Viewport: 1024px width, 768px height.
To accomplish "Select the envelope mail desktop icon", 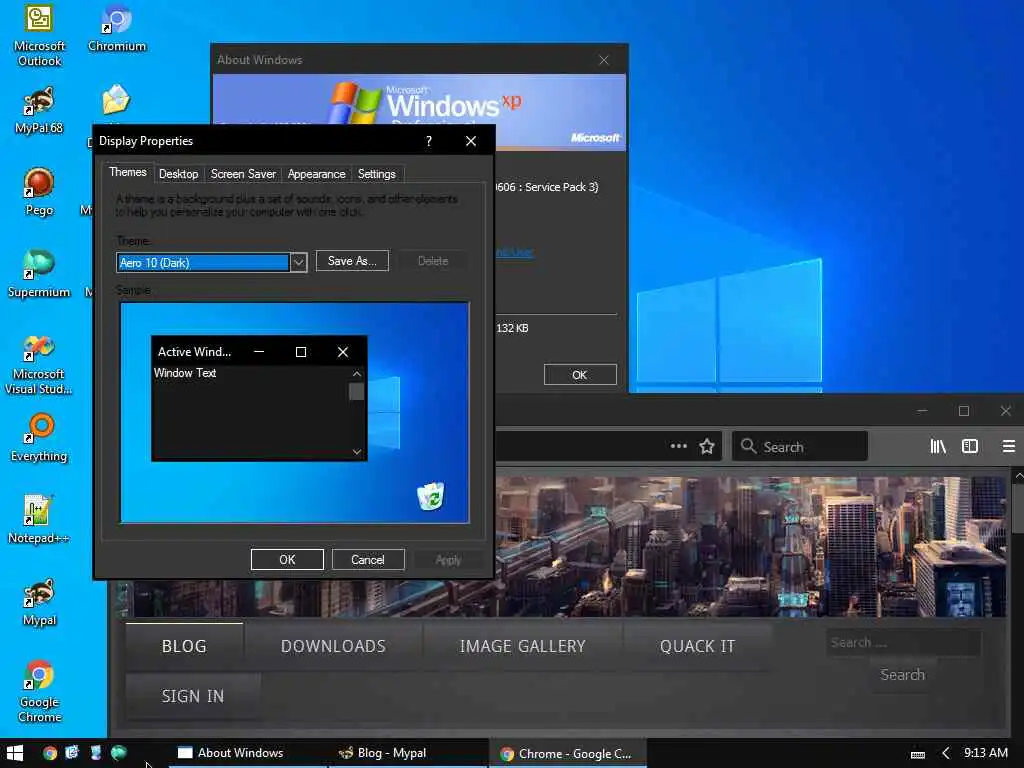I will pos(116,100).
